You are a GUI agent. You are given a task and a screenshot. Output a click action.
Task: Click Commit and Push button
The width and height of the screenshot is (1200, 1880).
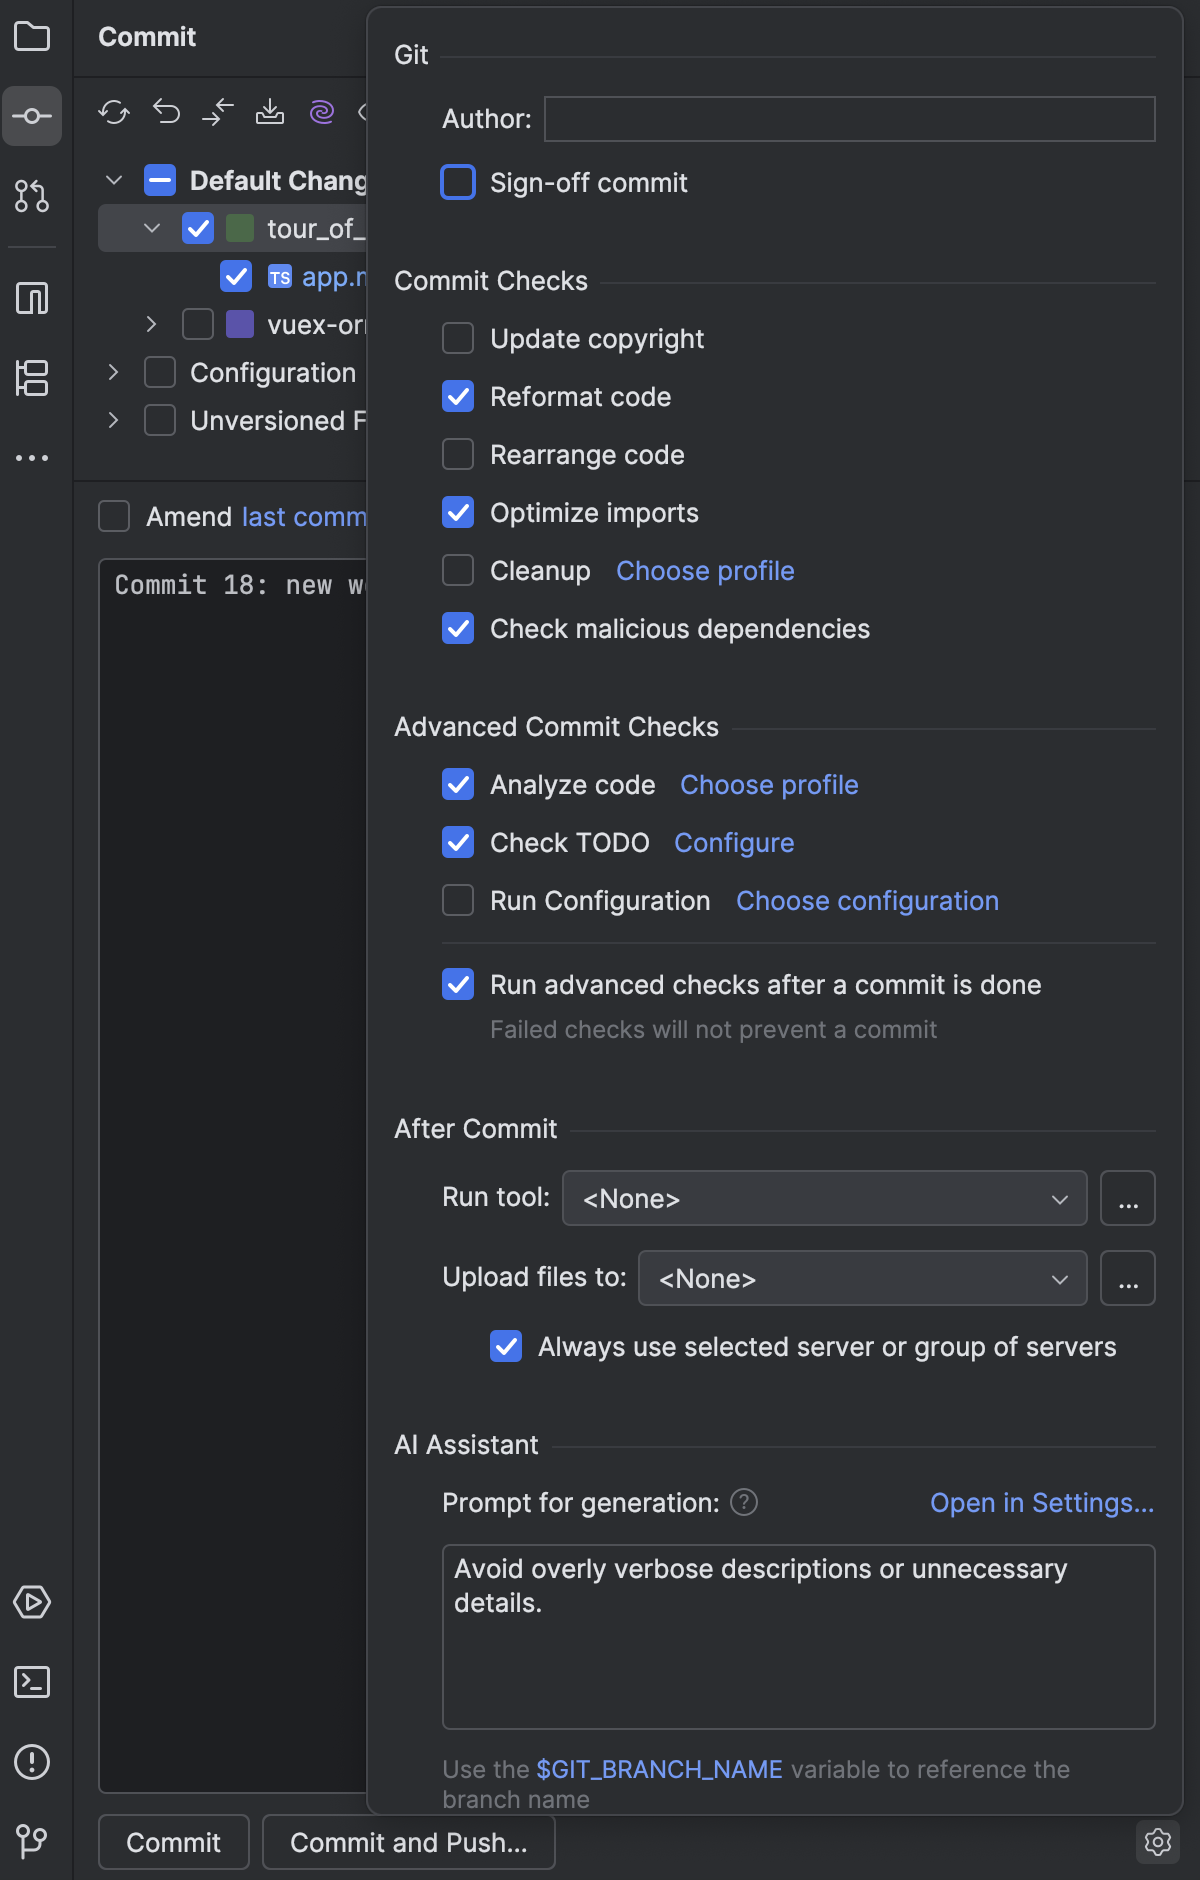409,1842
